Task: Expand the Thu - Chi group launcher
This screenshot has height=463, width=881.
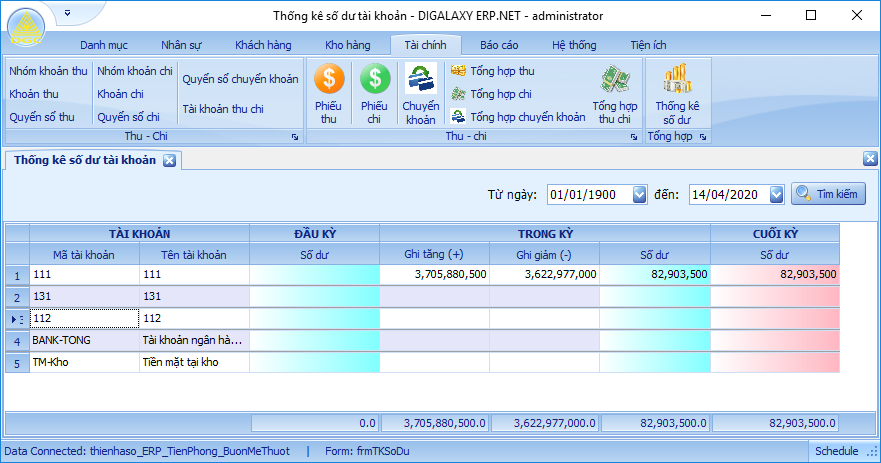Action: 294,136
